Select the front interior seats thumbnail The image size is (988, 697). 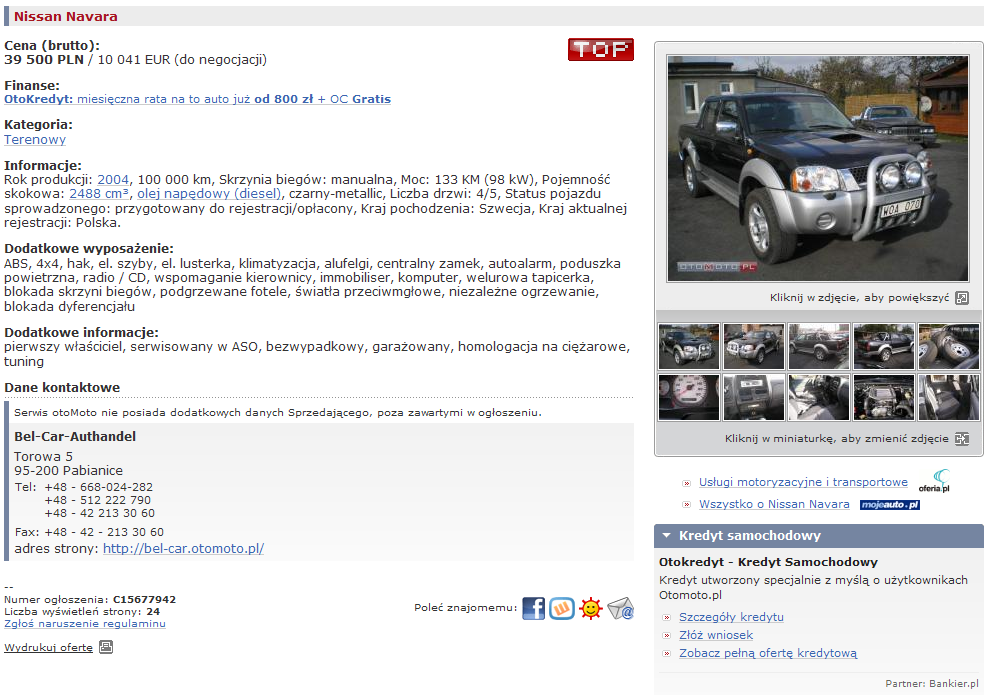819,397
